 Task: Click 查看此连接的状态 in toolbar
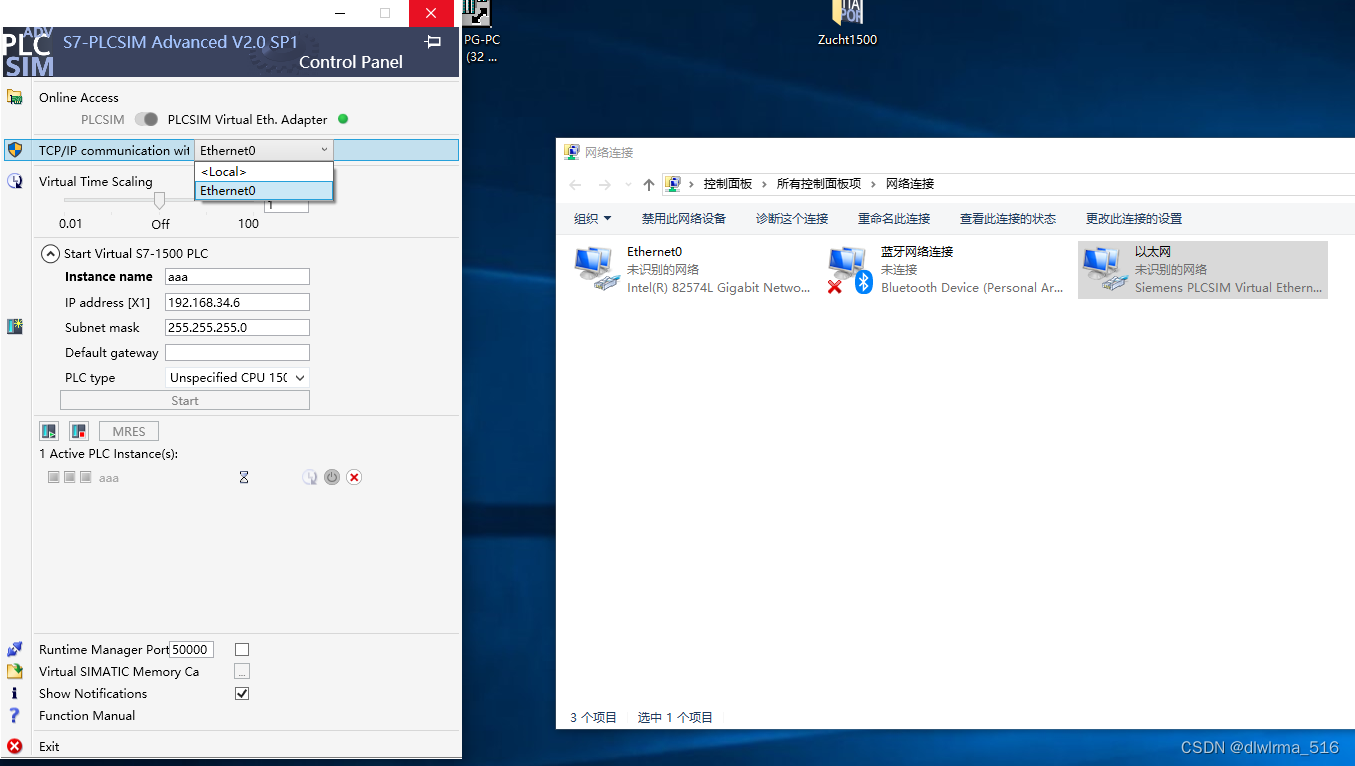point(1008,218)
